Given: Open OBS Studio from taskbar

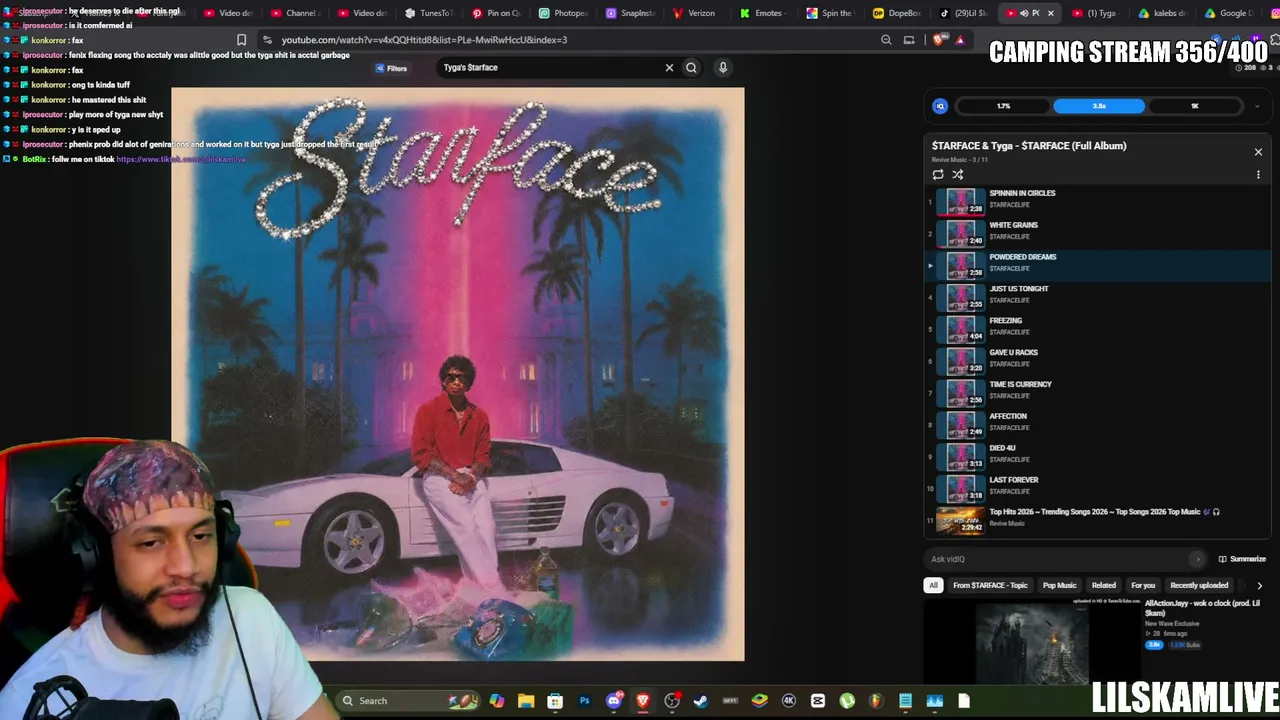Looking at the screenshot, I should click(x=672, y=701).
